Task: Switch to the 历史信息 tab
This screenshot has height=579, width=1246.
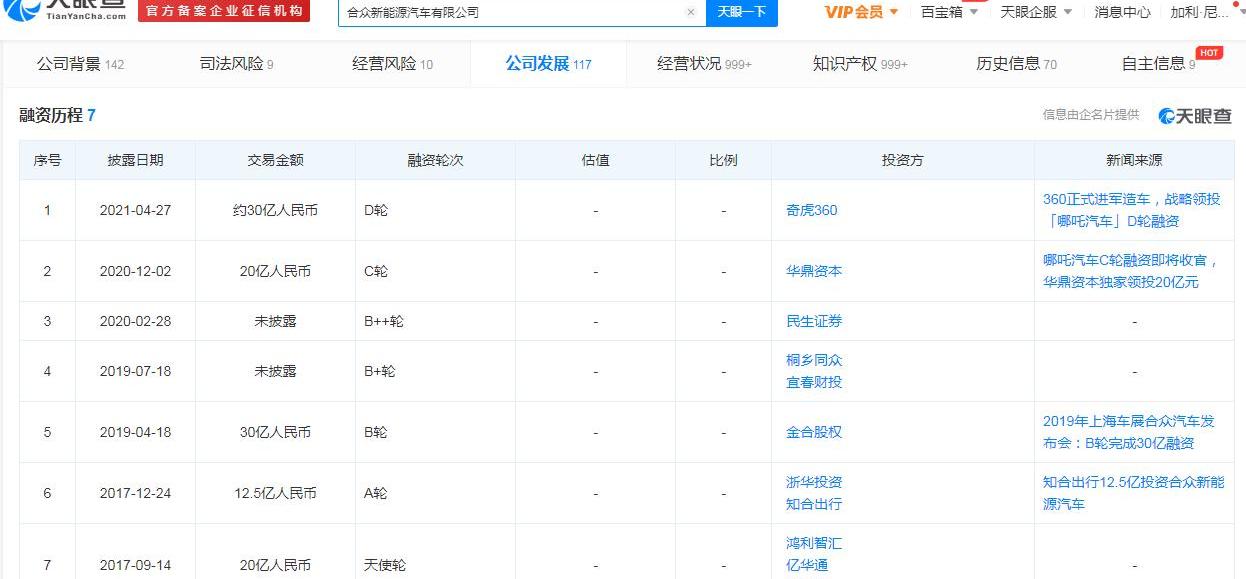Action: point(1016,64)
